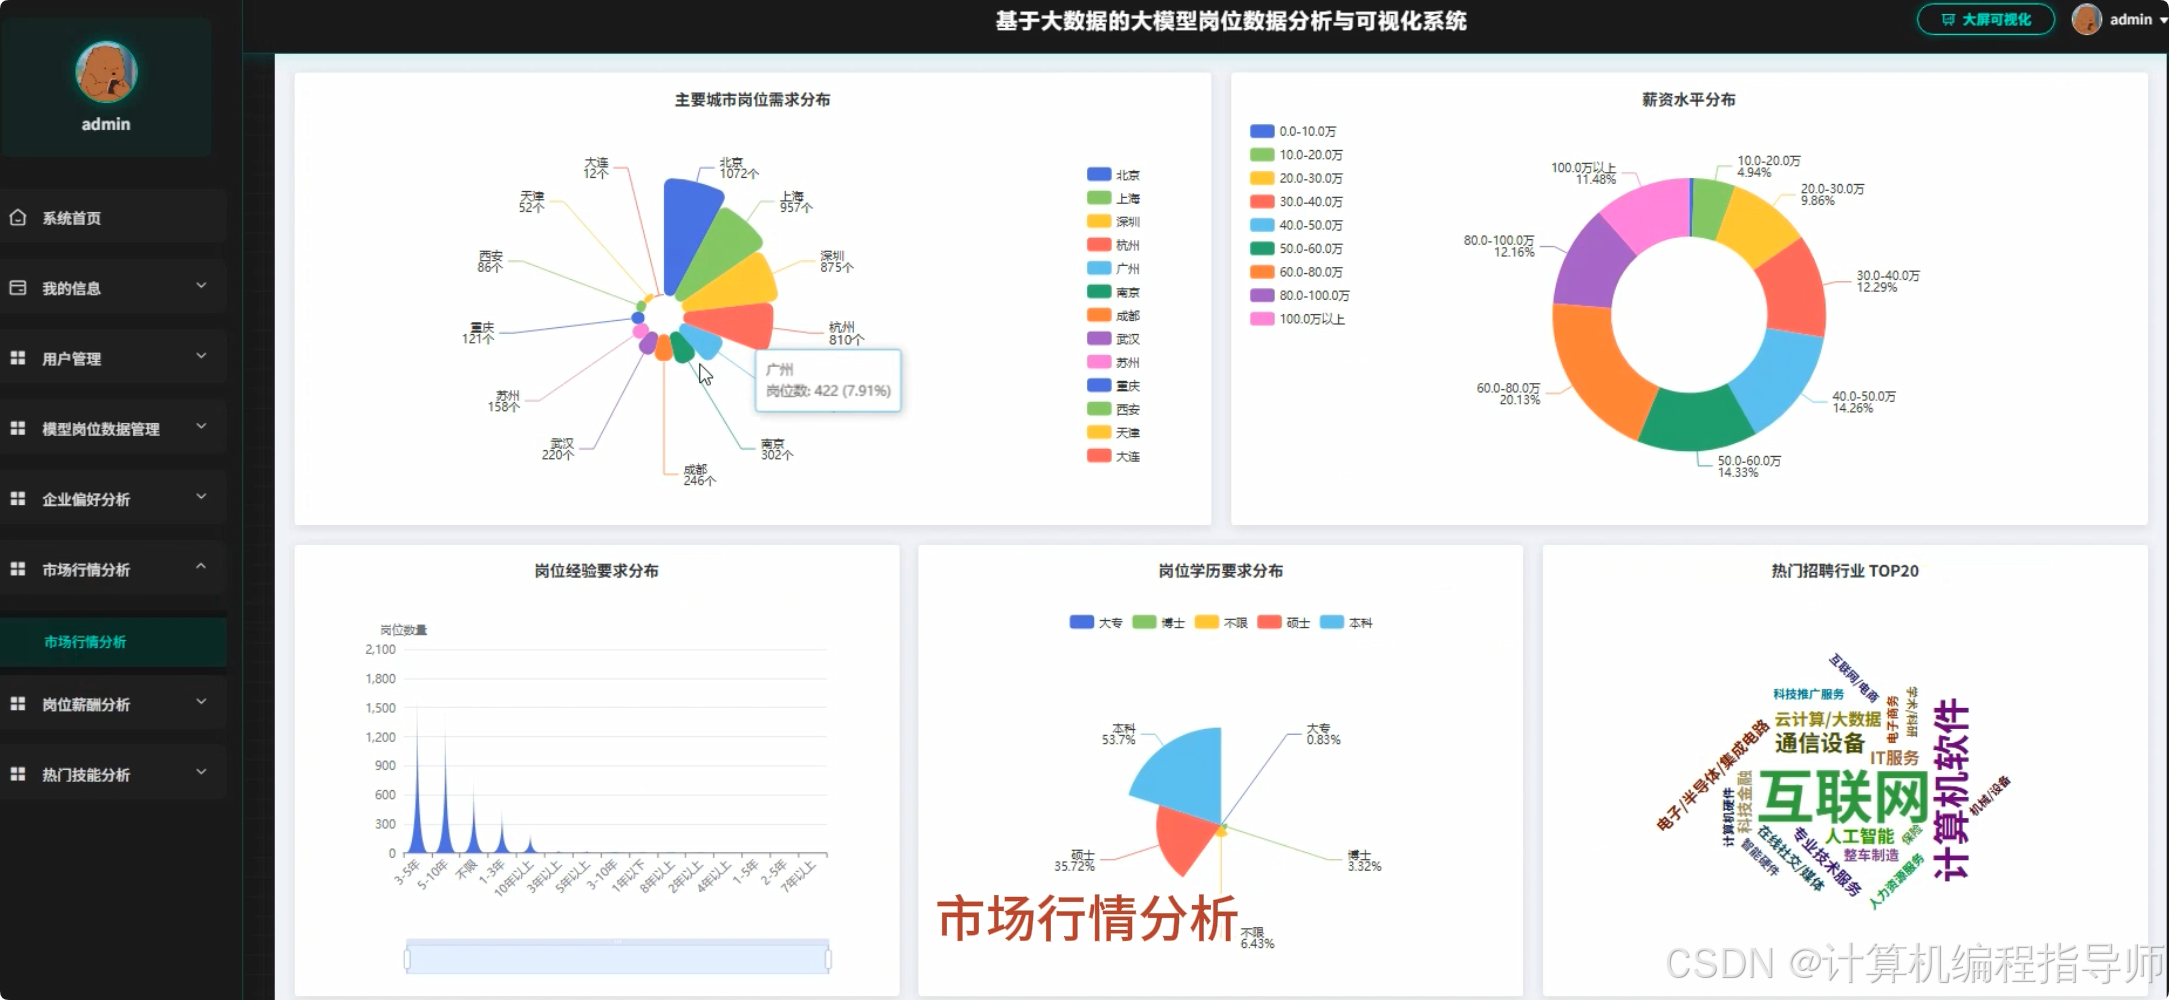Click the admin avatar at sidebar top

(105, 73)
